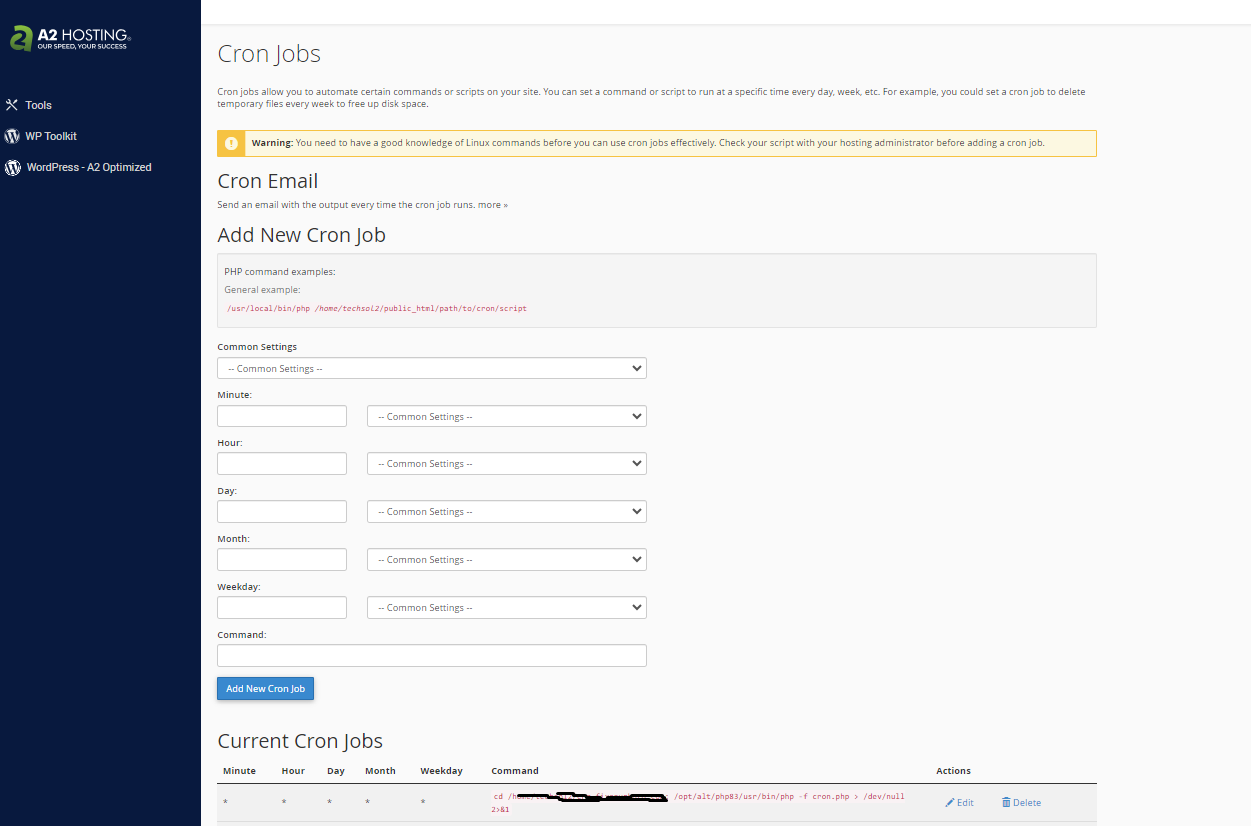This screenshot has height=826, width=1251.
Task: Open the Minute Common Settings dropdown
Action: (506, 416)
